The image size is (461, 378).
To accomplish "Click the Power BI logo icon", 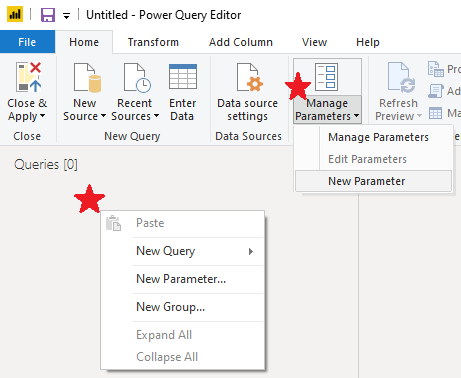I will [15, 15].
